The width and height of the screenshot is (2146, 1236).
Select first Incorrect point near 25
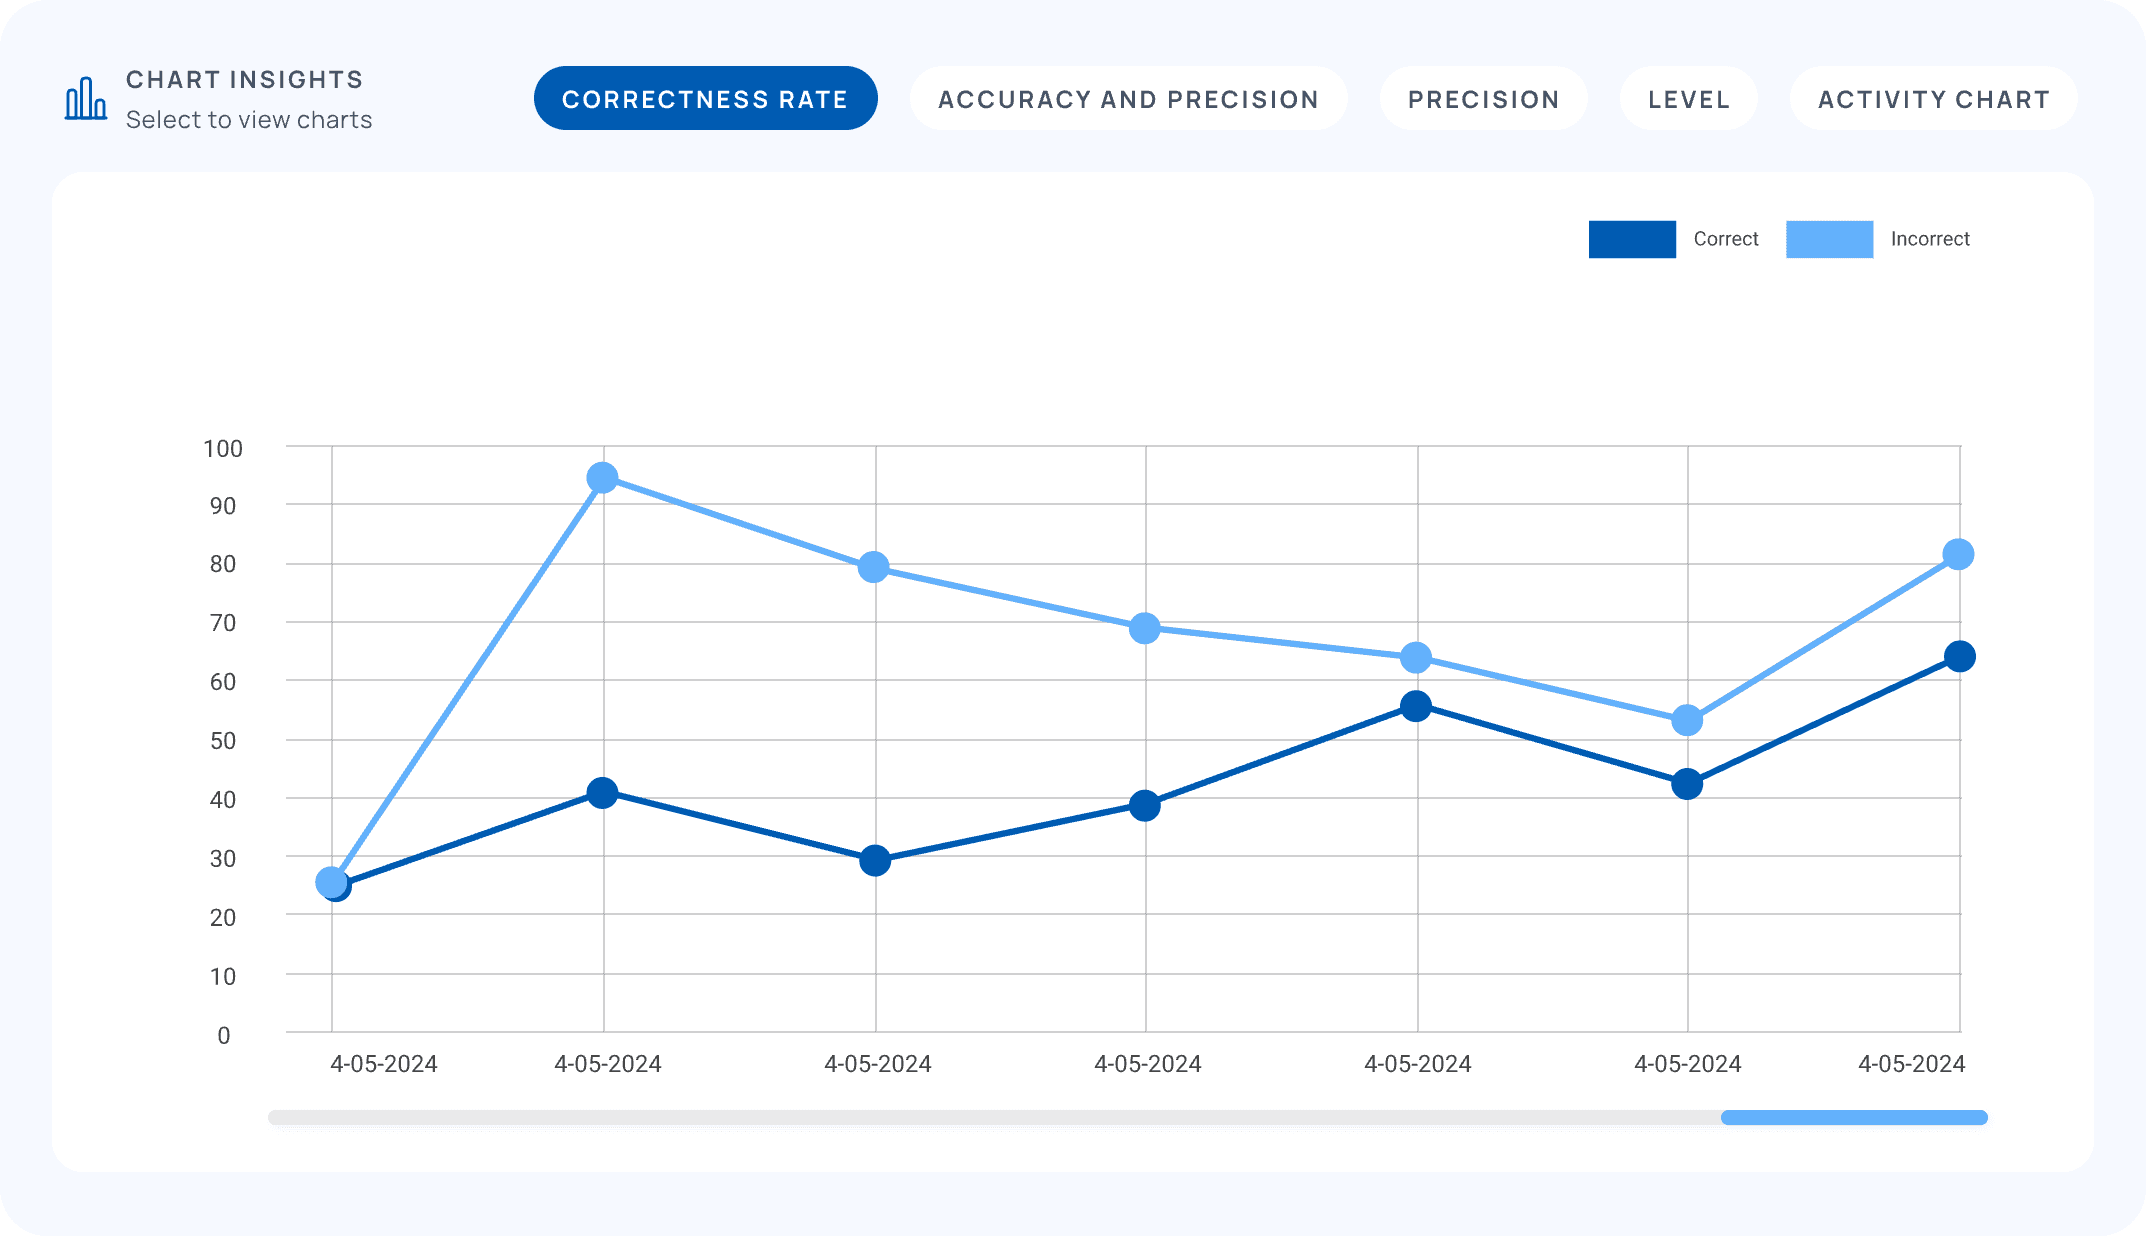pyautogui.click(x=331, y=882)
